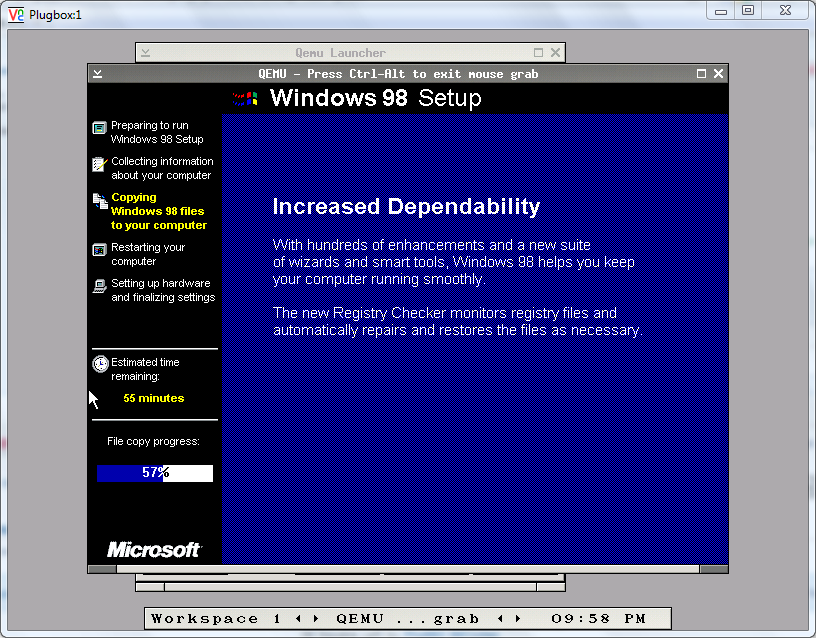Click the Qemu Launcher window's bottom-left resize grip

150,587
